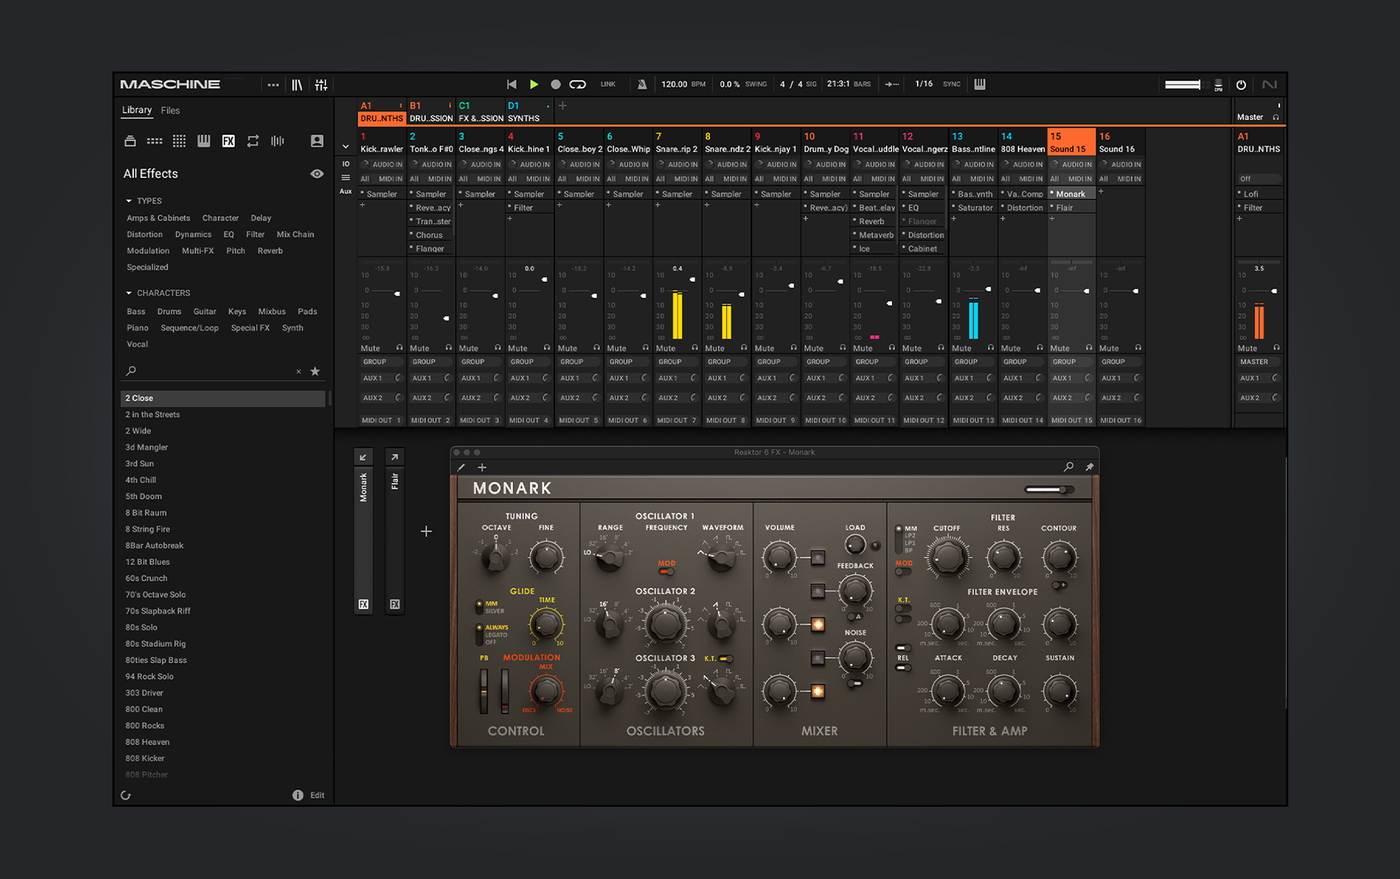Add a plug-in slot next to Flair
1400x879 pixels.
coord(426,531)
